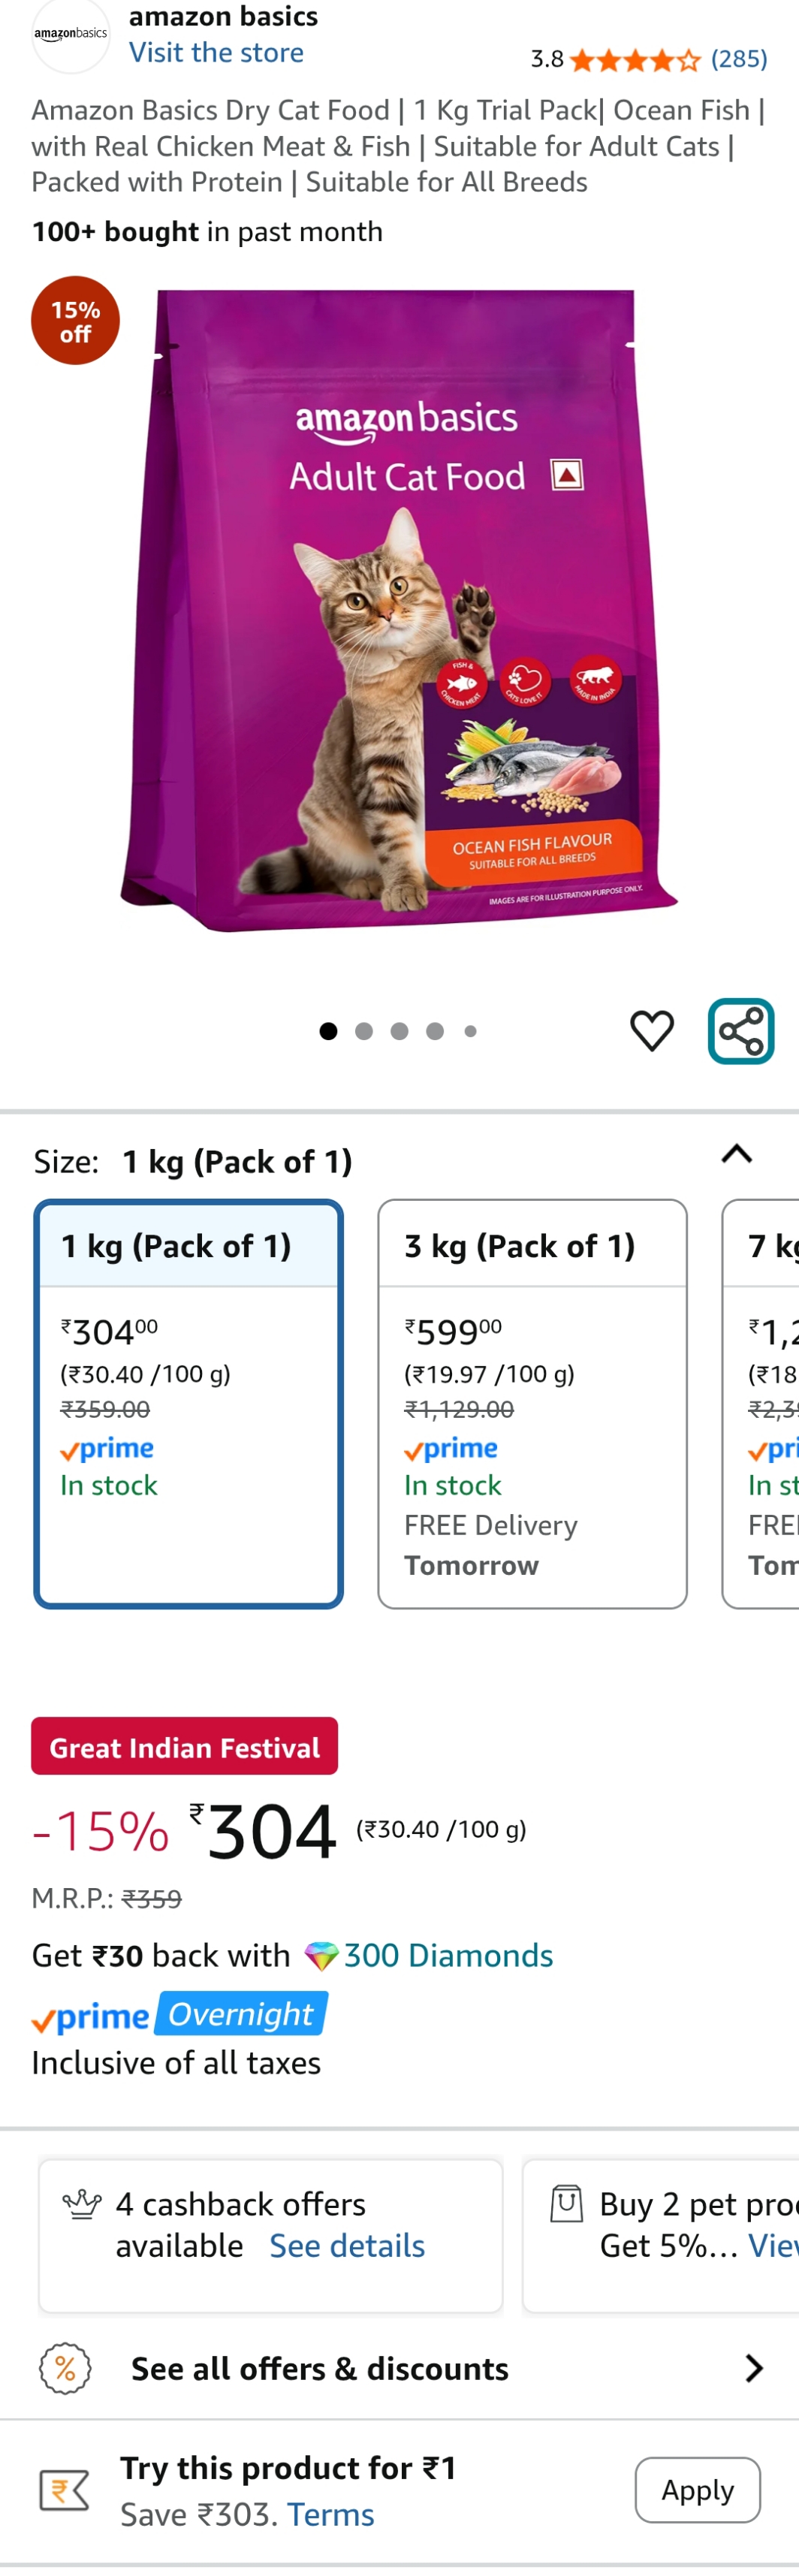Select the 1 kg (Pack of 1) size
This screenshot has width=799, height=2576.
pos(189,1403)
